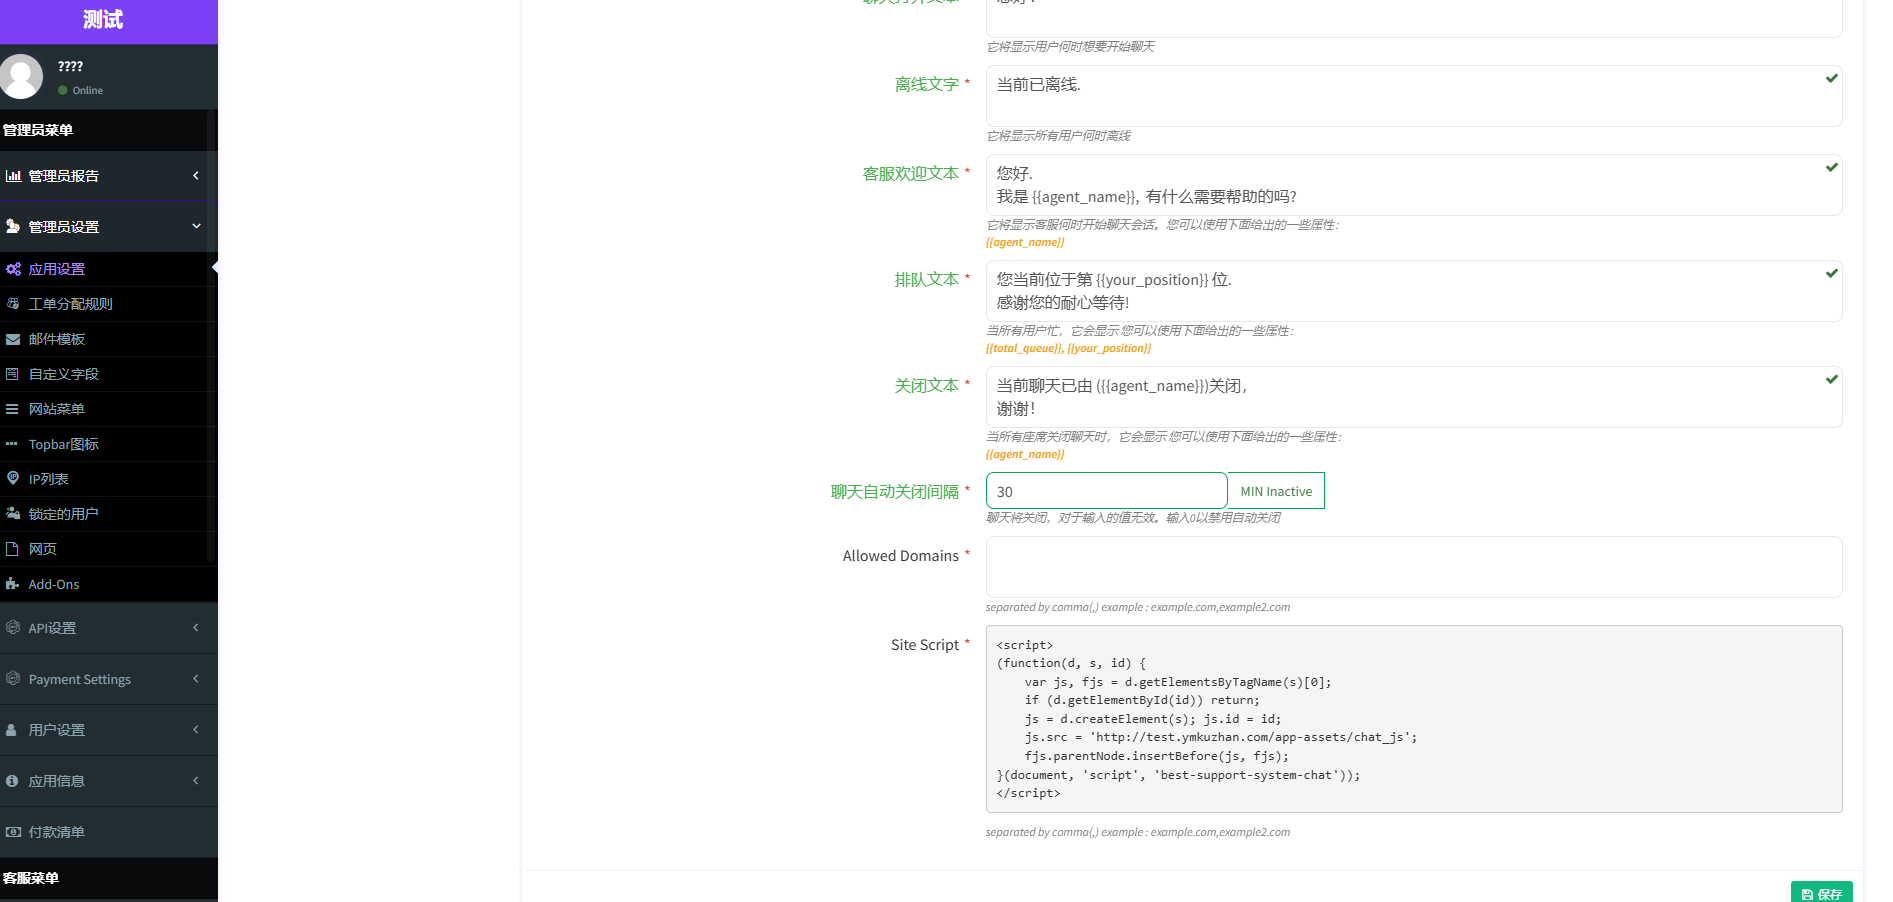Open the Add-Ons puzzle icon
The height and width of the screenshot is (902, 1893).
(13, 584)
